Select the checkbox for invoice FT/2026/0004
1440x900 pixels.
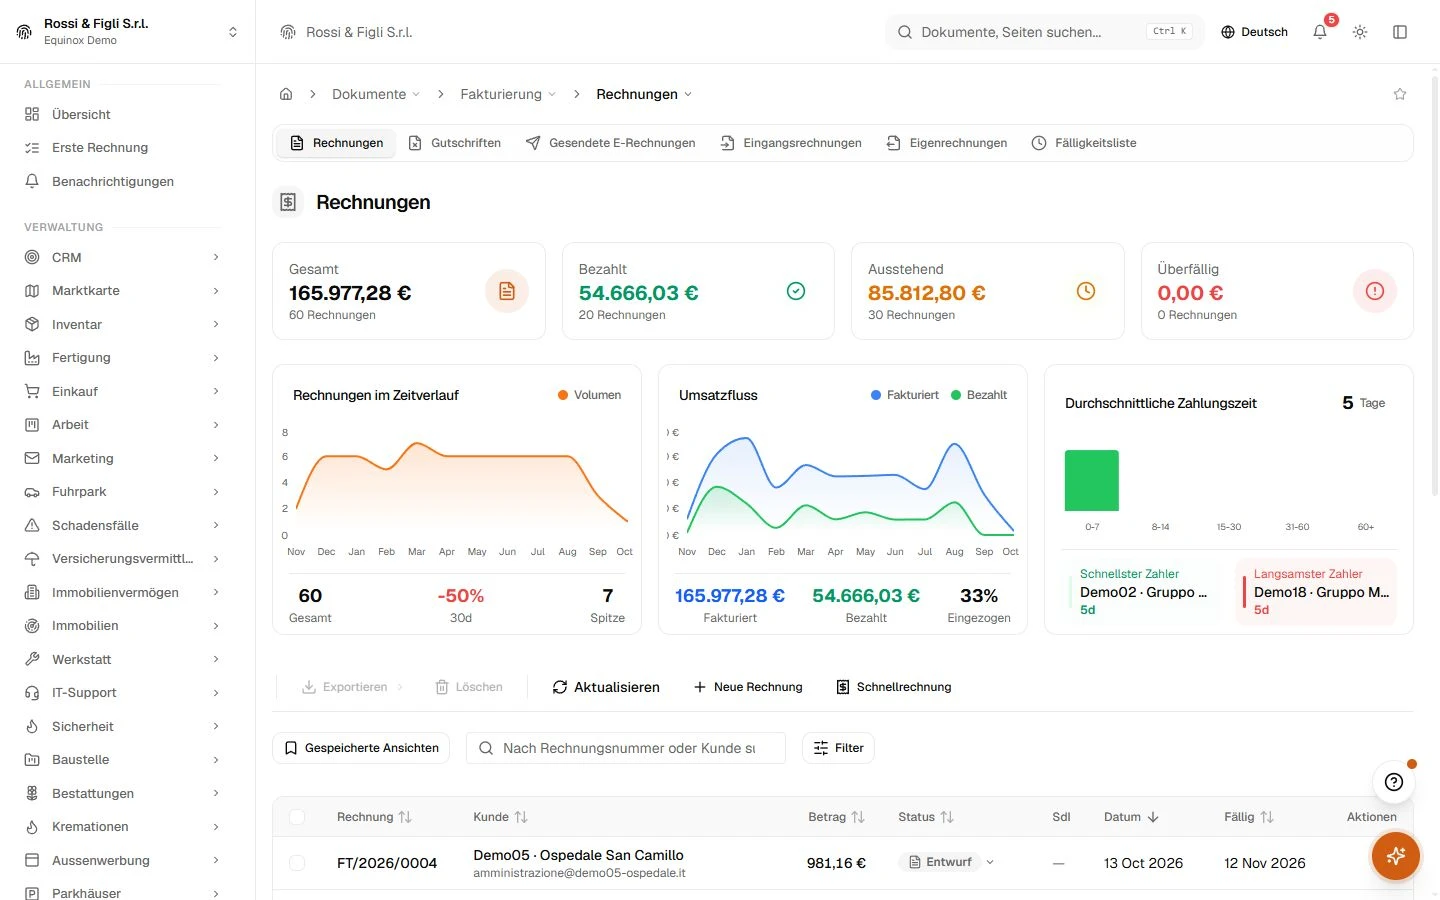(x=297, y=862)
